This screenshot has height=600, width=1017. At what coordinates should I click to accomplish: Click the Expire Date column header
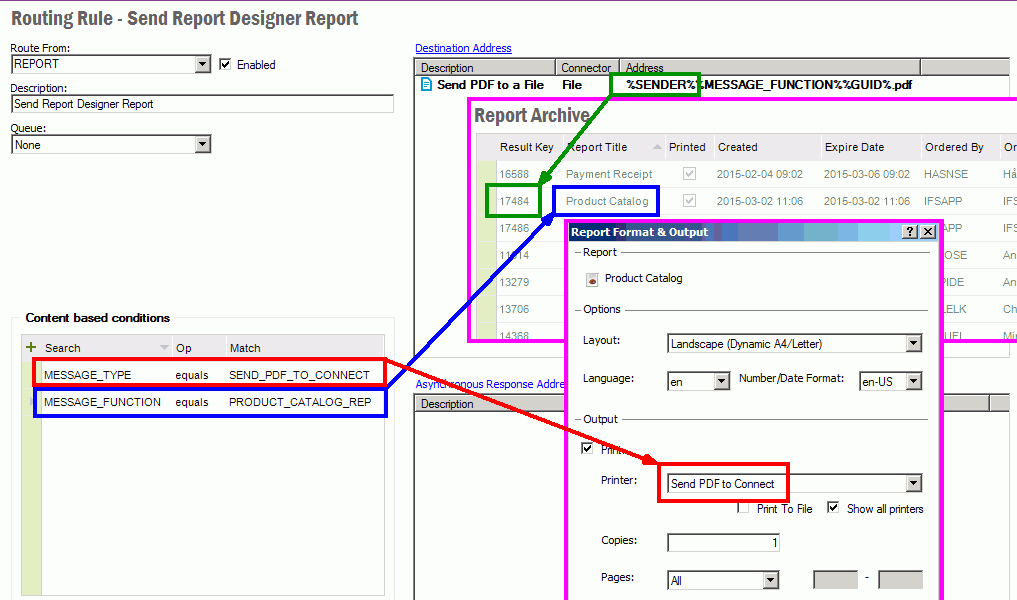(855, 147)
